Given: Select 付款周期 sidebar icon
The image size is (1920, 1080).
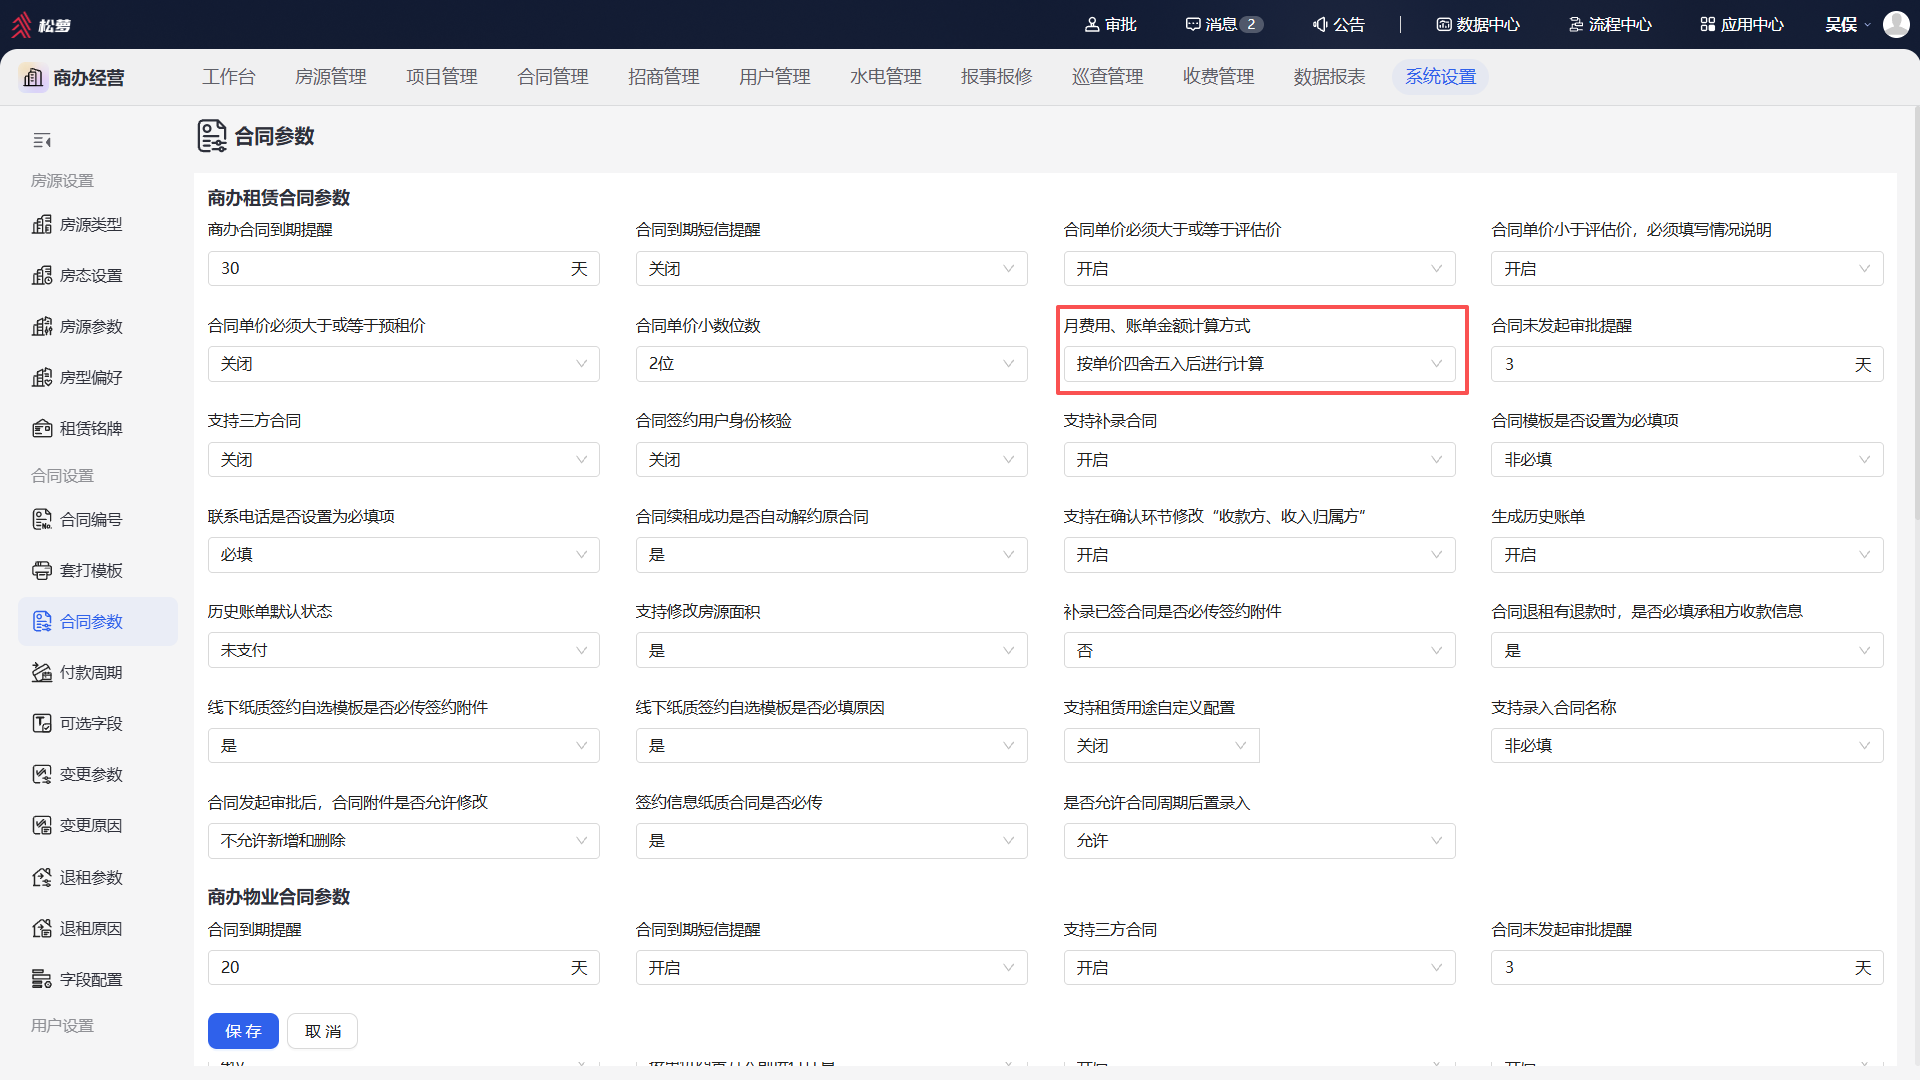Looking at the screenshot, I should (42, 673).
